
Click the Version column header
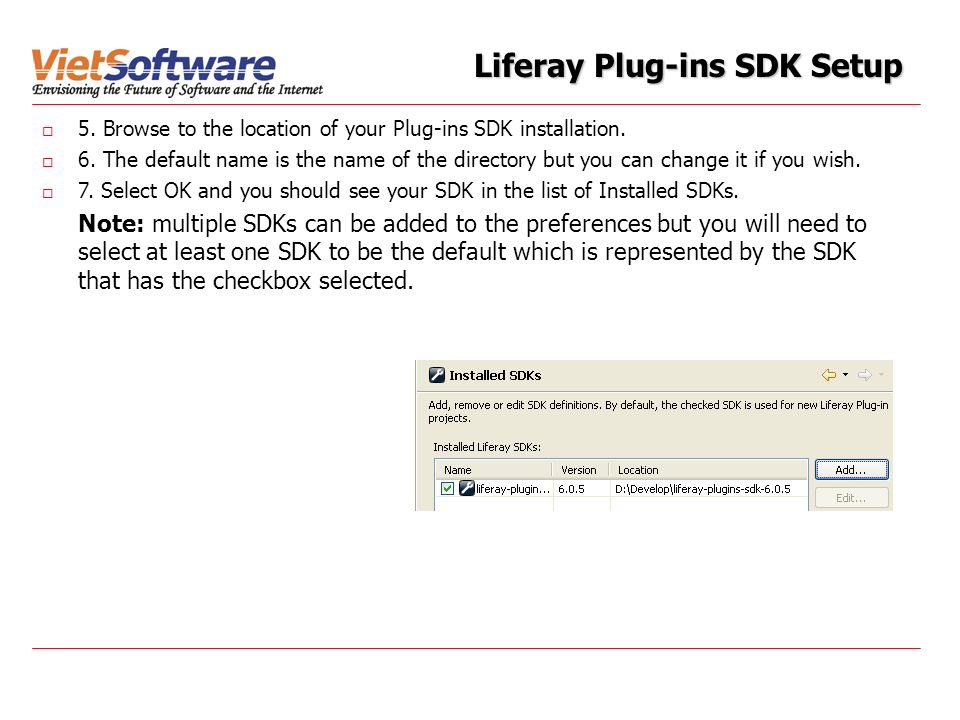click(581, 470)
